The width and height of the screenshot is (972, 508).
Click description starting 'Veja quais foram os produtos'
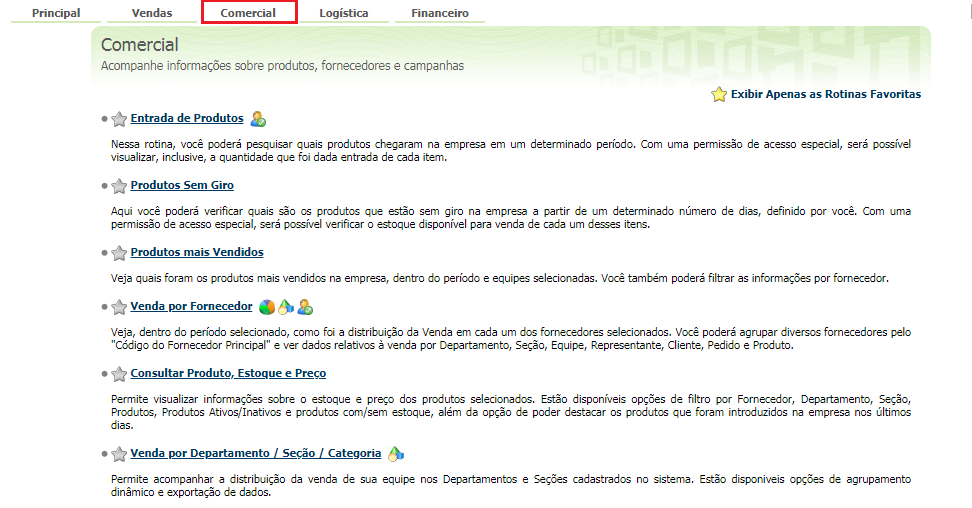pos(500,279)
